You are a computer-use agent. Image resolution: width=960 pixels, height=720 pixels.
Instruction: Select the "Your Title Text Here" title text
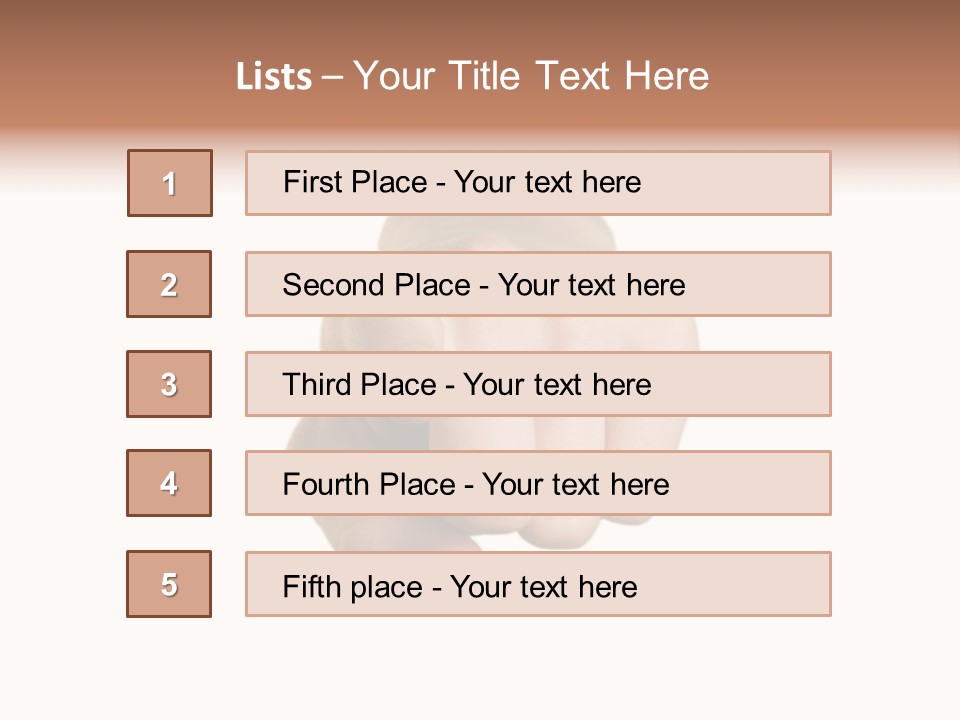(x=531, y=76)
